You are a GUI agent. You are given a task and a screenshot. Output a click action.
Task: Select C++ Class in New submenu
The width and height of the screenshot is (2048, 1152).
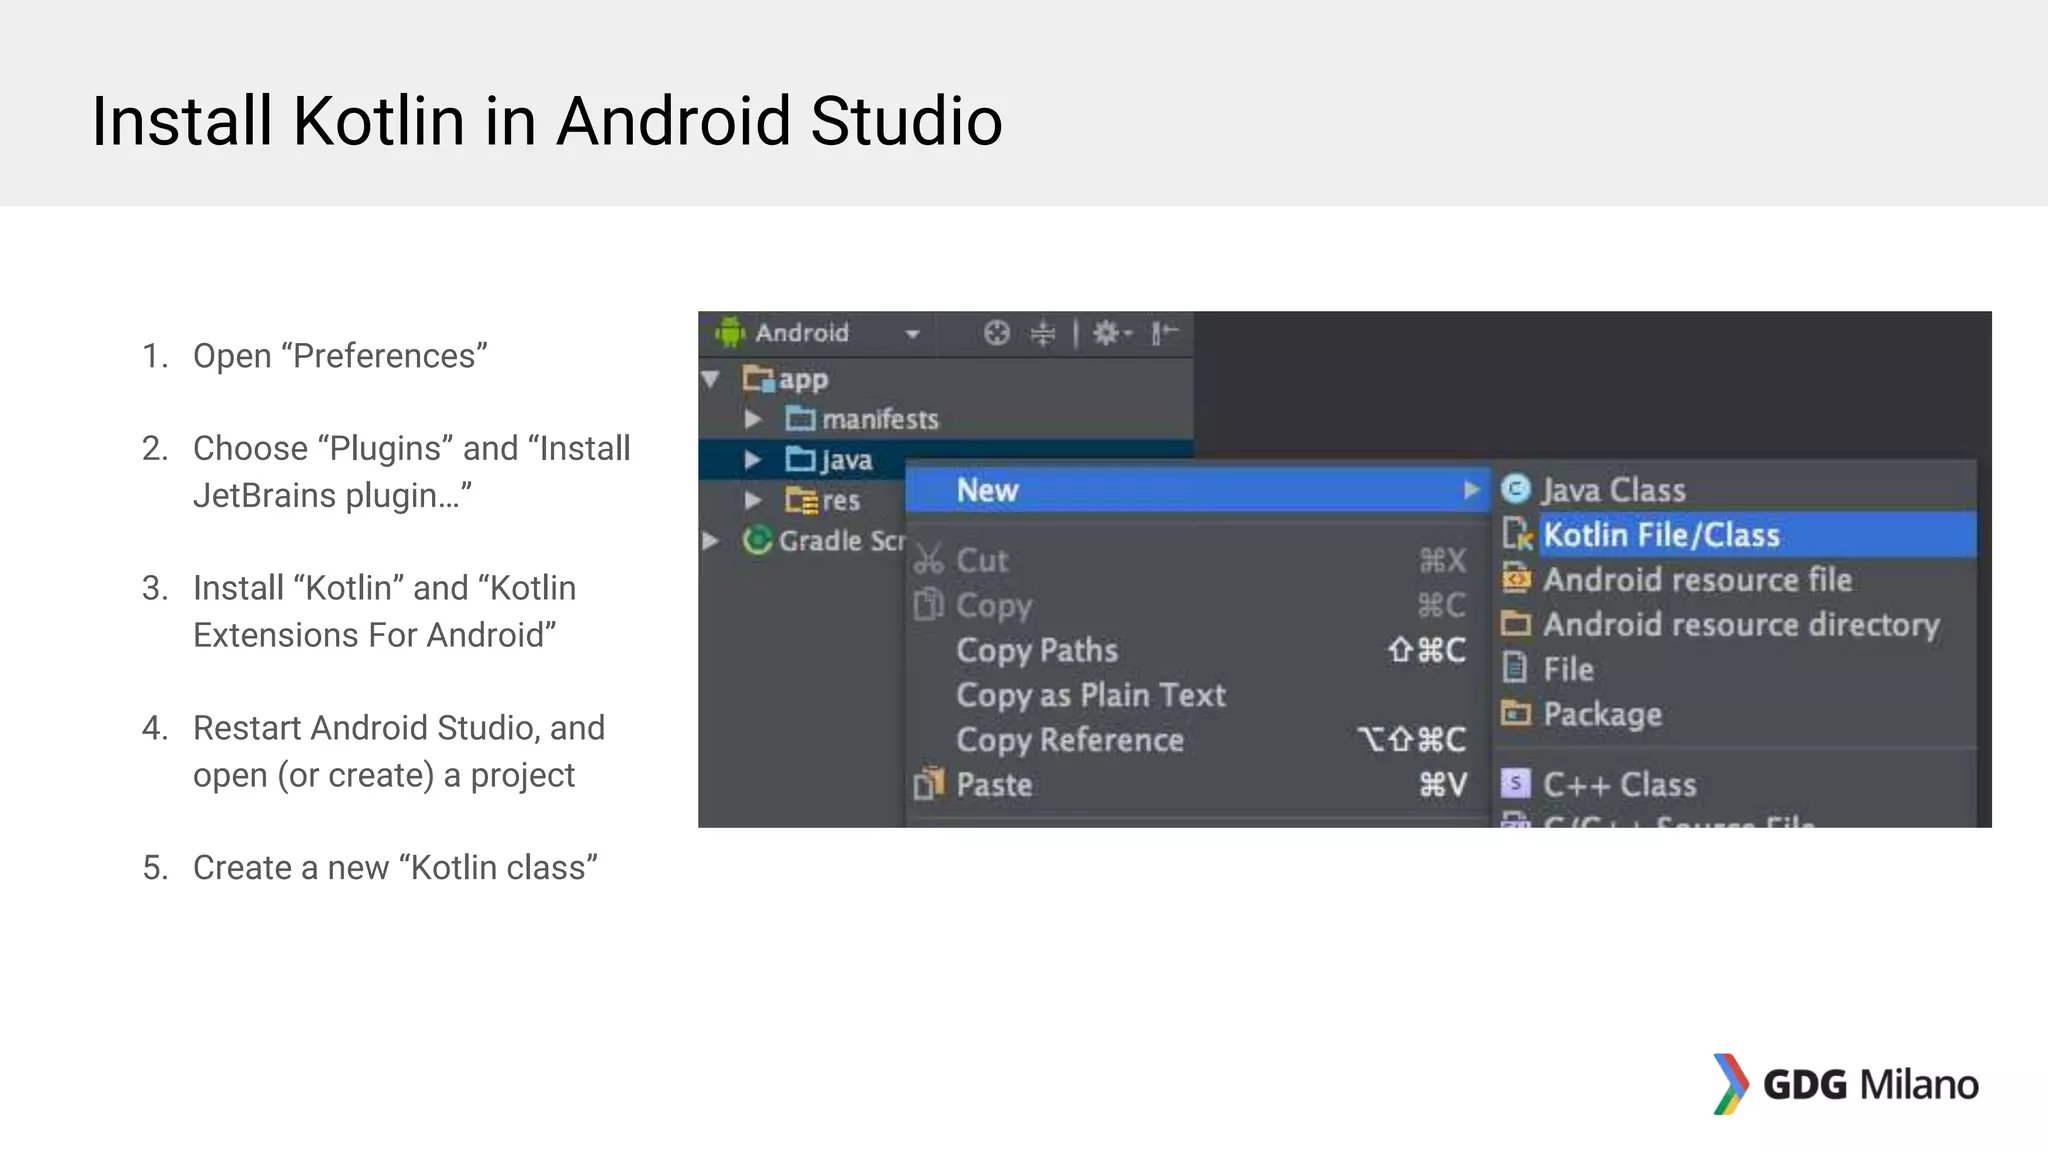pos(1735,784)
